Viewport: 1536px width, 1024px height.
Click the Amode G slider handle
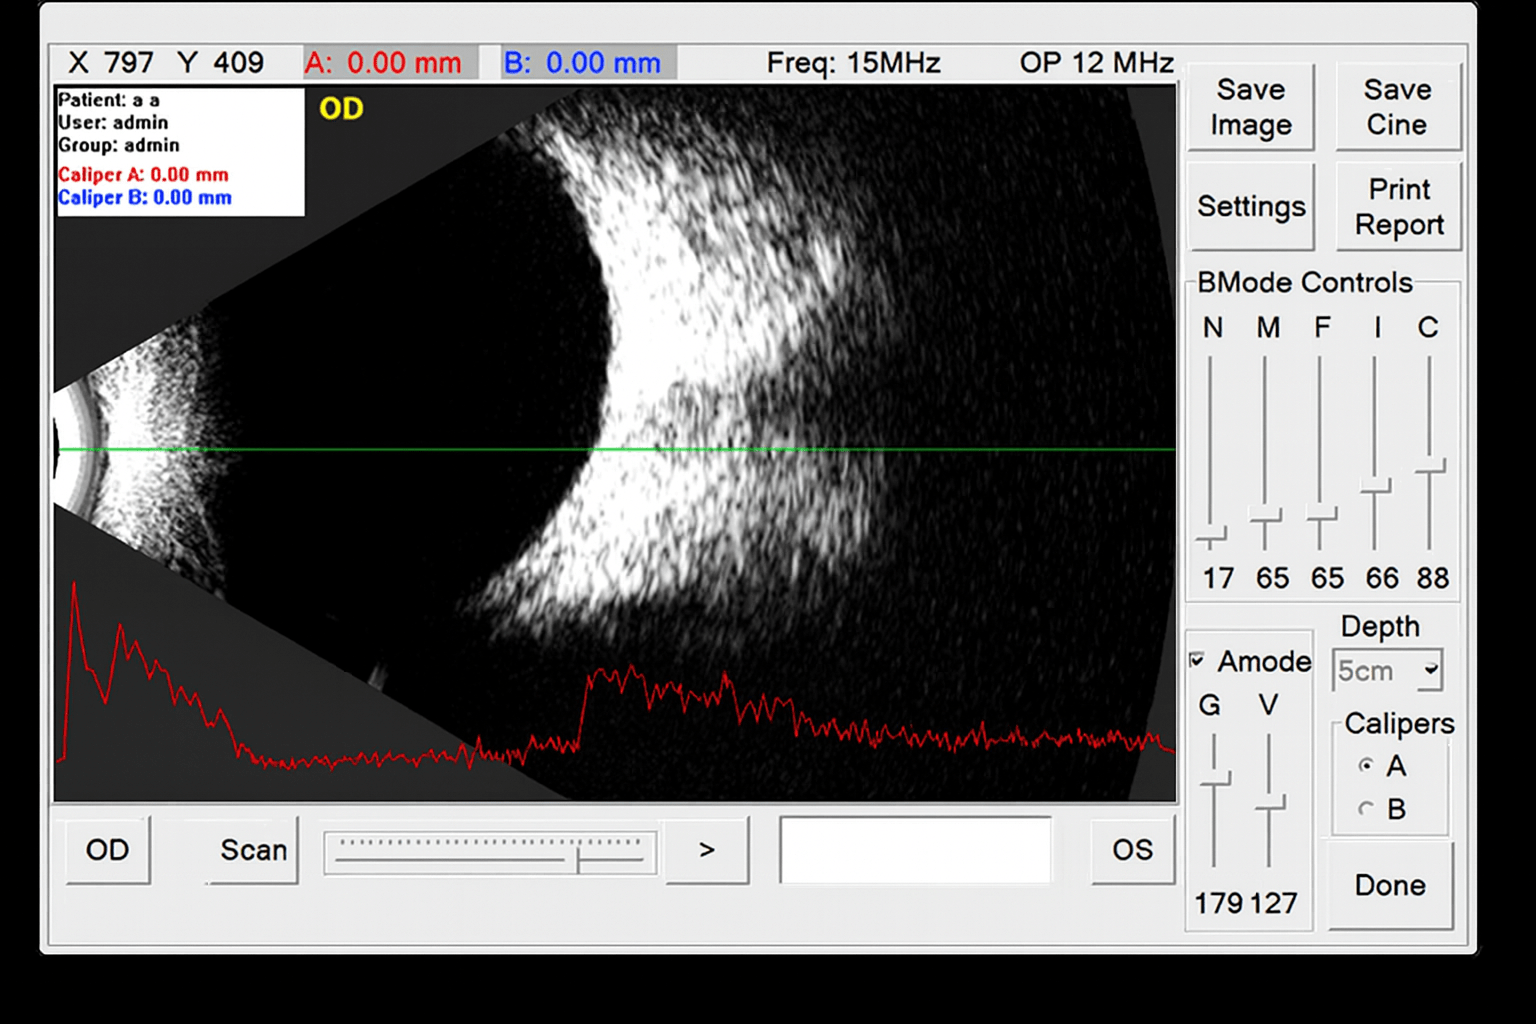pyautogui.click(x=1215, y=780)
